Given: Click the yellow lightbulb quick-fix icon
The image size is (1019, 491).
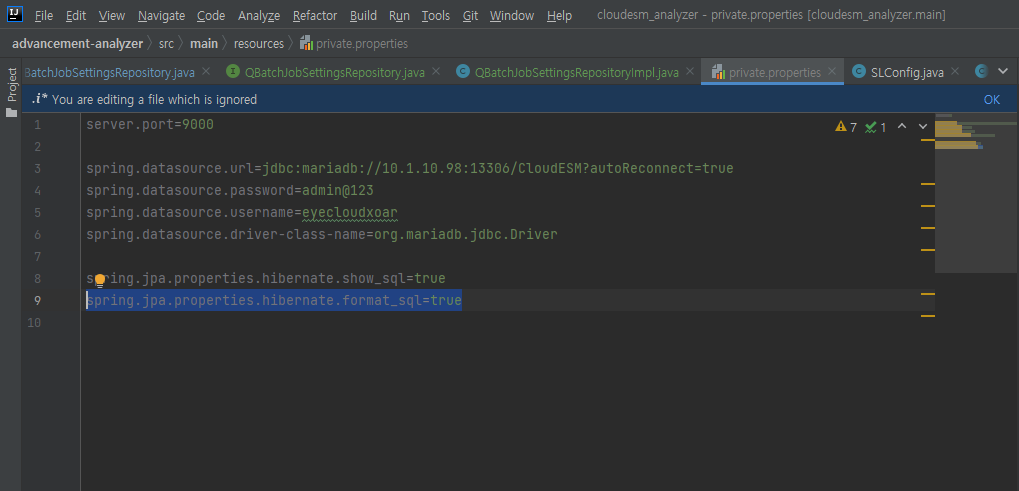Looking at the screenshot, I should 99,280.
